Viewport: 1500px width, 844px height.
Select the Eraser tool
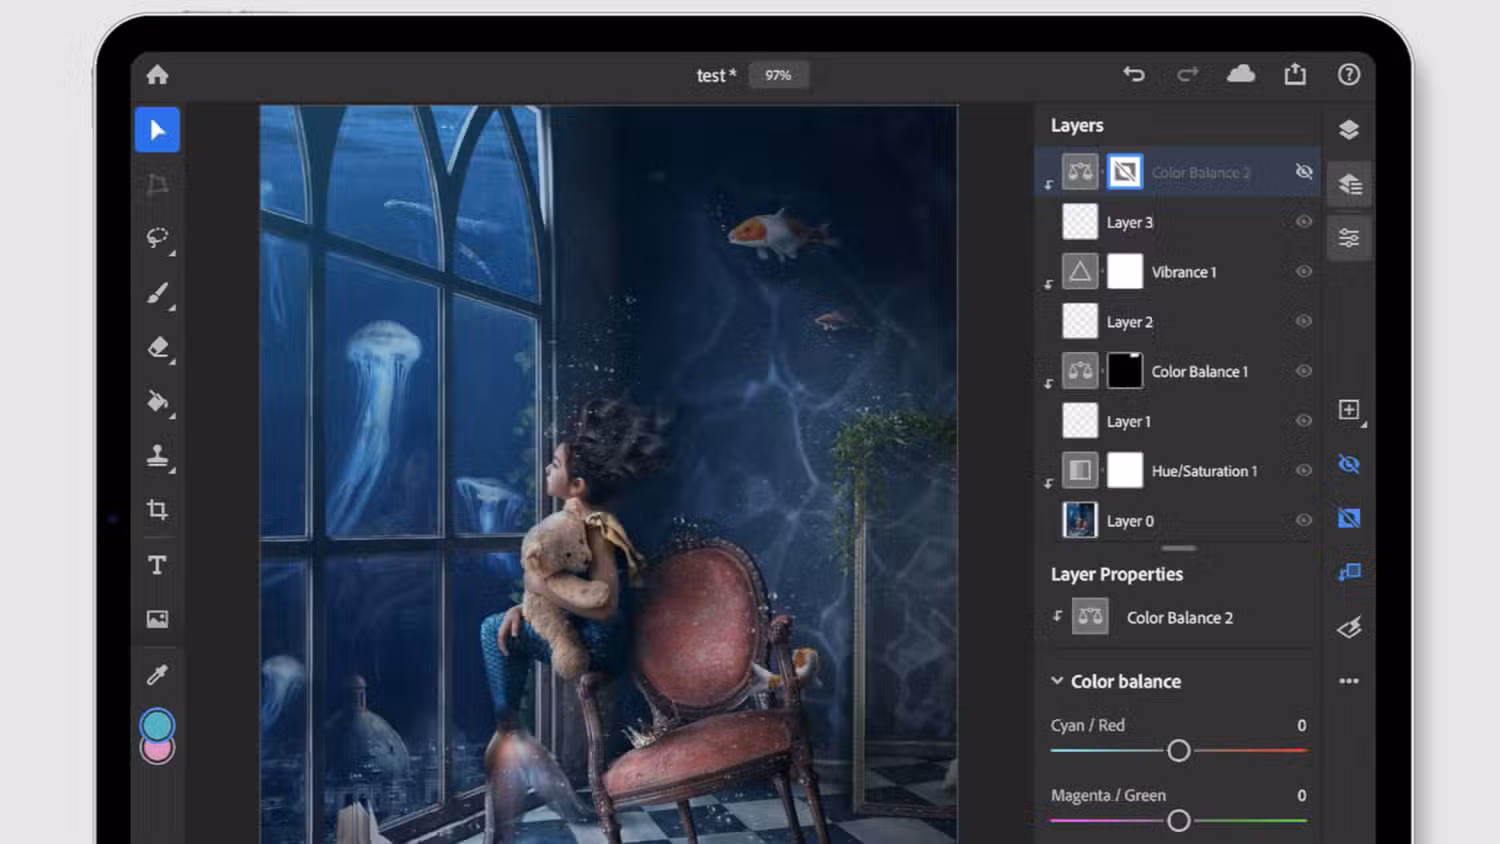pos(157,347)
